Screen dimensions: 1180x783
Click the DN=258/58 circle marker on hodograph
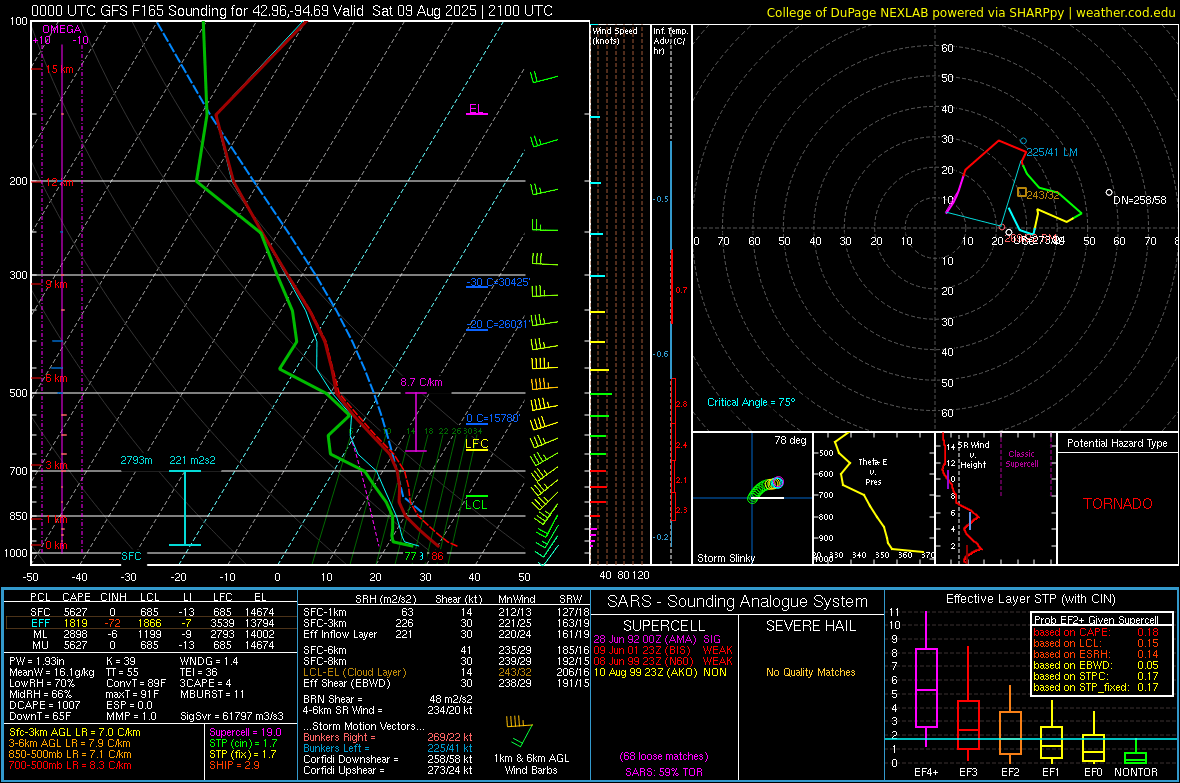click(x=1109, y=193)
